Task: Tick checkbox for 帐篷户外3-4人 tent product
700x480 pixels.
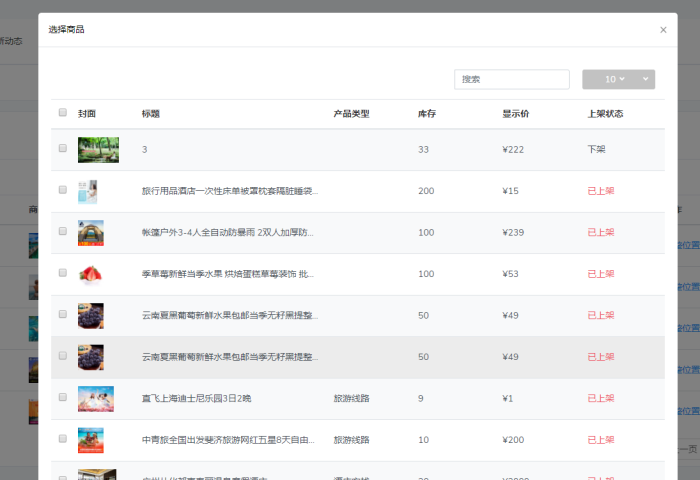Action: (x=63, y=231)
